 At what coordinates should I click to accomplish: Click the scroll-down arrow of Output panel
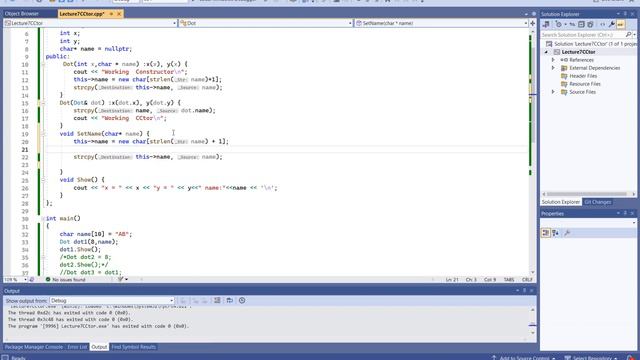point(532,333)
